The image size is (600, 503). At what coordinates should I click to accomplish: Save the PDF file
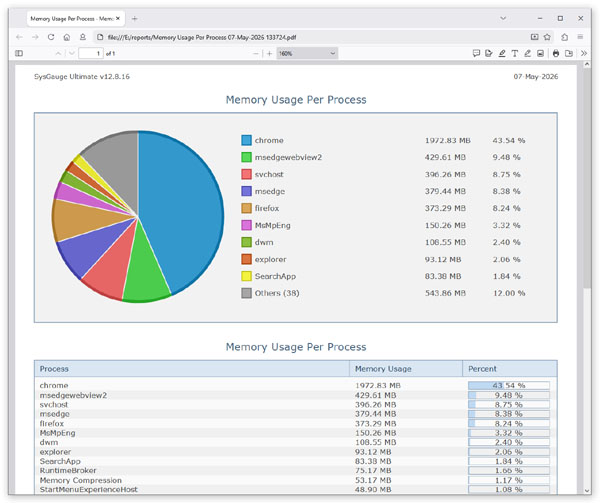pyautogui.click(x=569, y=53)
